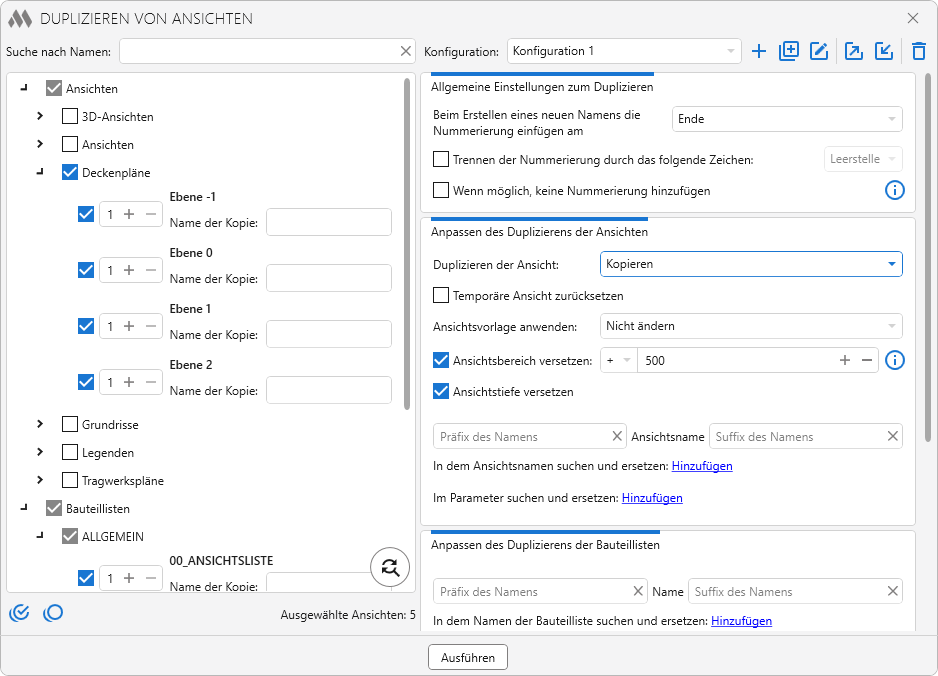This screenshot has width=938, height=676.
Task: Import a configuration from file
Action: [884, 51]
